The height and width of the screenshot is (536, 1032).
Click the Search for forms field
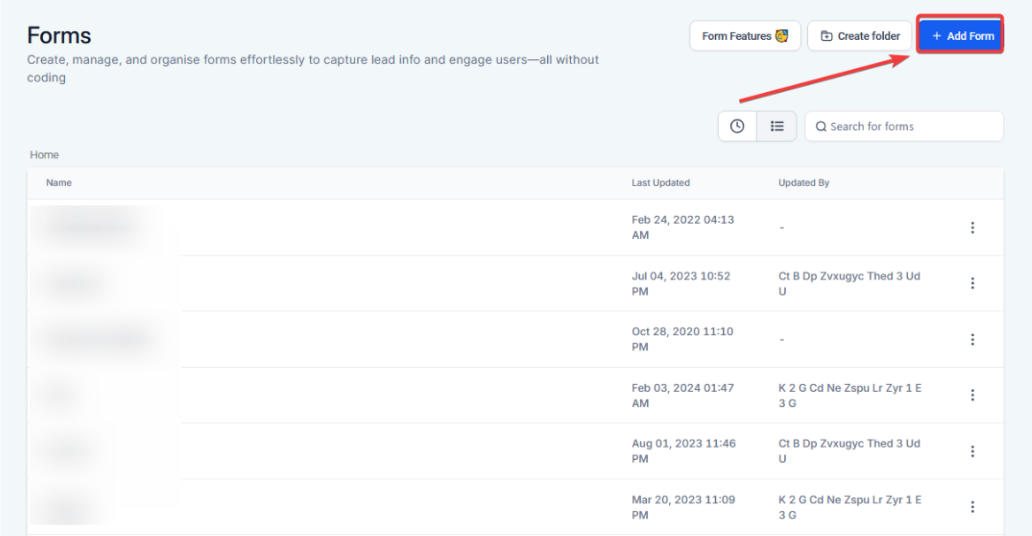click(910, 127)
